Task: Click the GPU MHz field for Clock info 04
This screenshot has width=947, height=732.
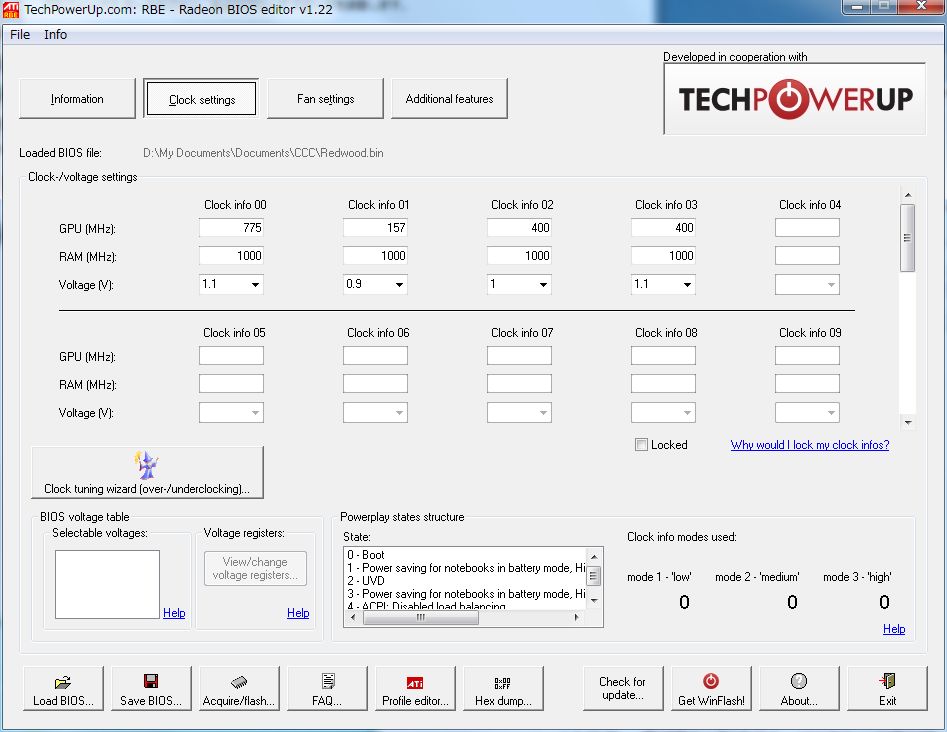Action: tap(807, 228)
